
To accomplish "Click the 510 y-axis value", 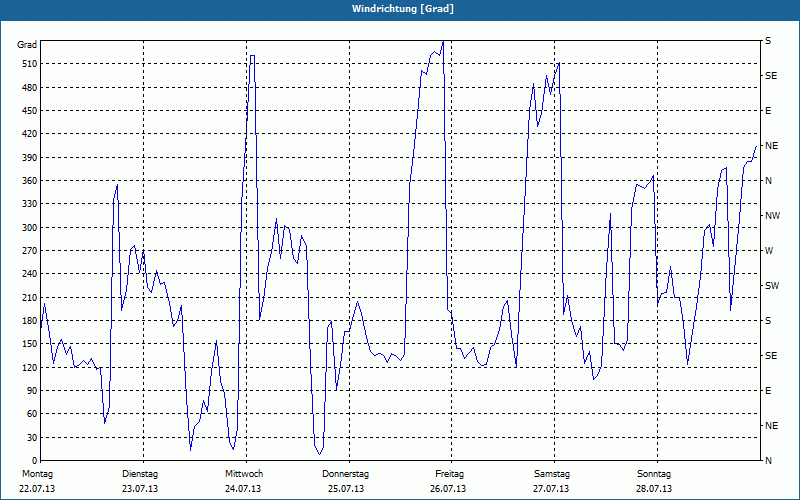I will [x=30, y=64].
